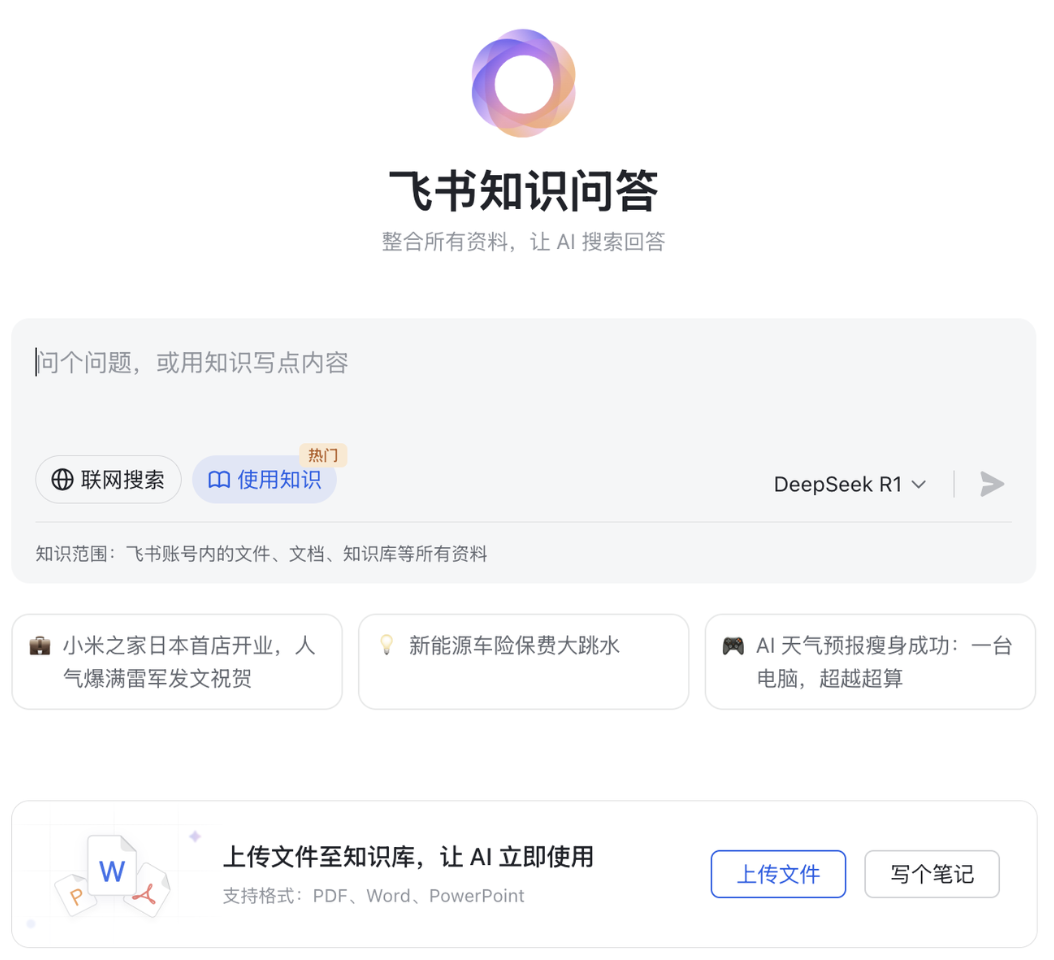
Task: Click the gamepad icon on AI 天气预报 card
Action: (733, 646)
